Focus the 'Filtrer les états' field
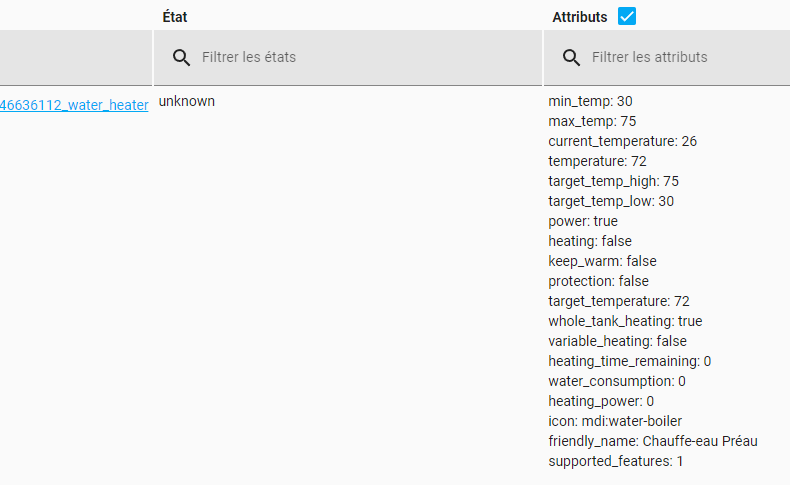 [348, 57]
